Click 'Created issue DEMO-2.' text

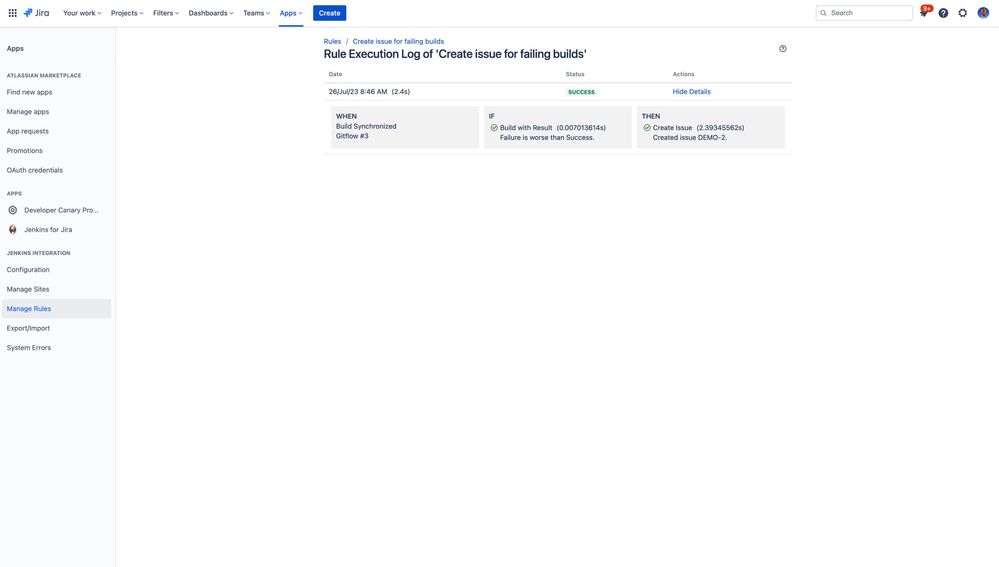pyautogui.click(x=689, y=137)
